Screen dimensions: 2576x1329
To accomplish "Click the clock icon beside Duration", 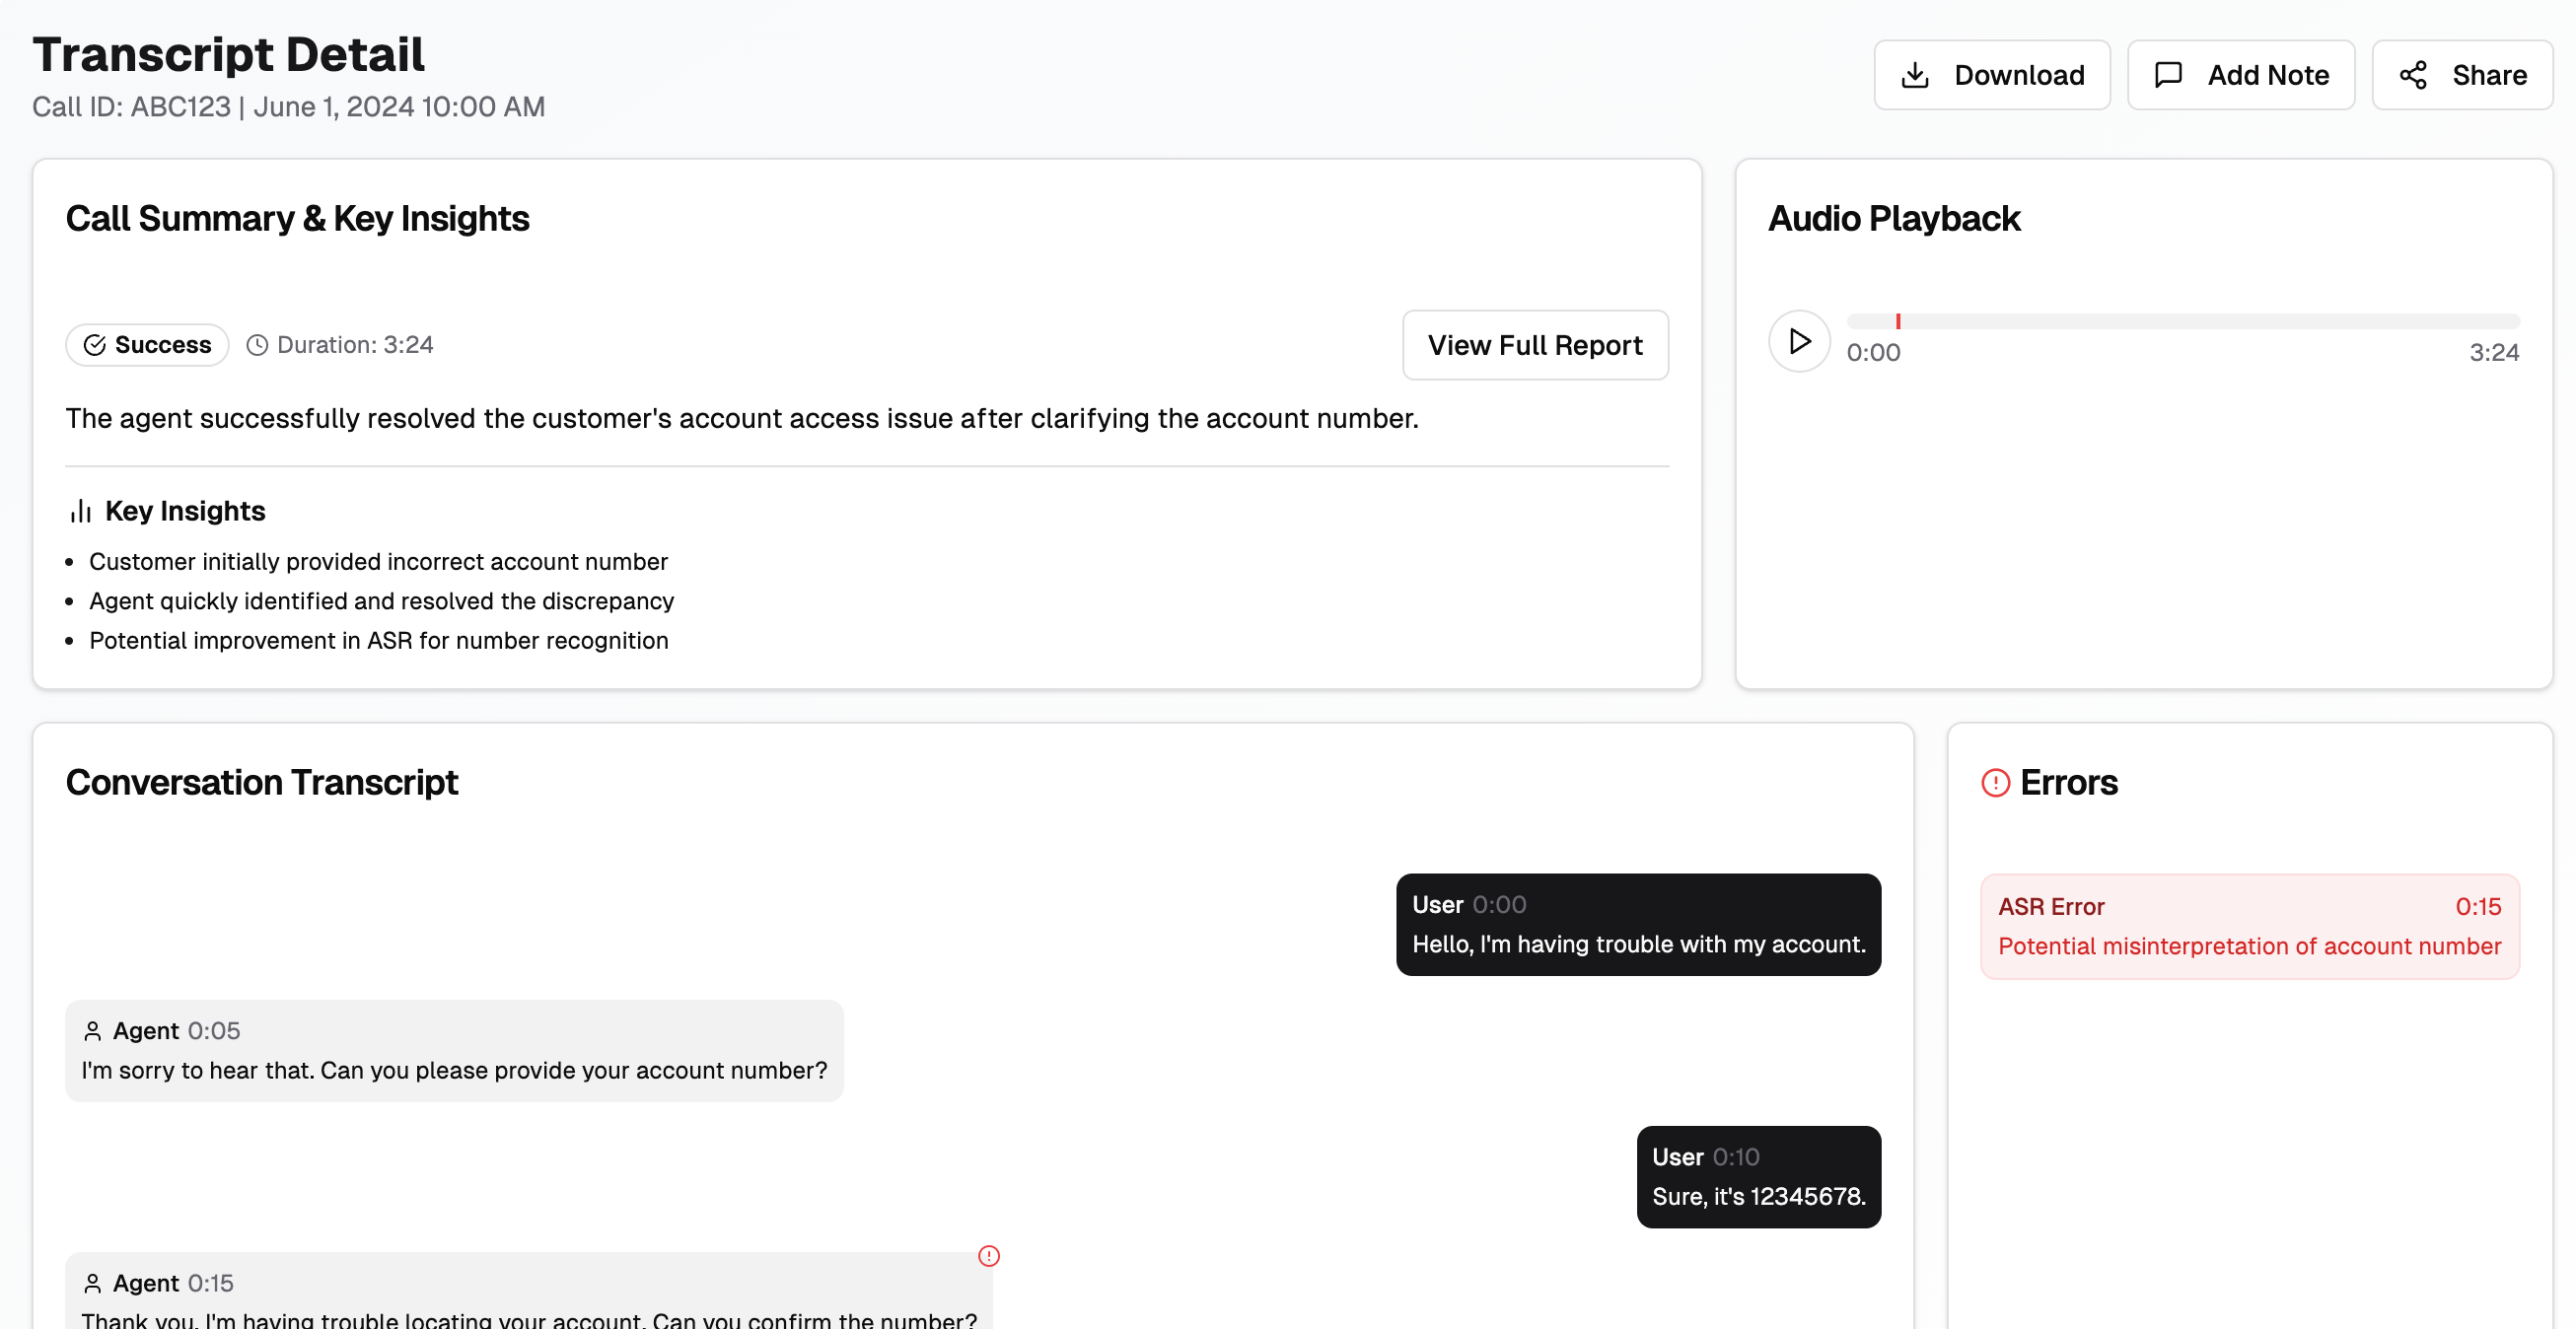I will tap(257, 345).
